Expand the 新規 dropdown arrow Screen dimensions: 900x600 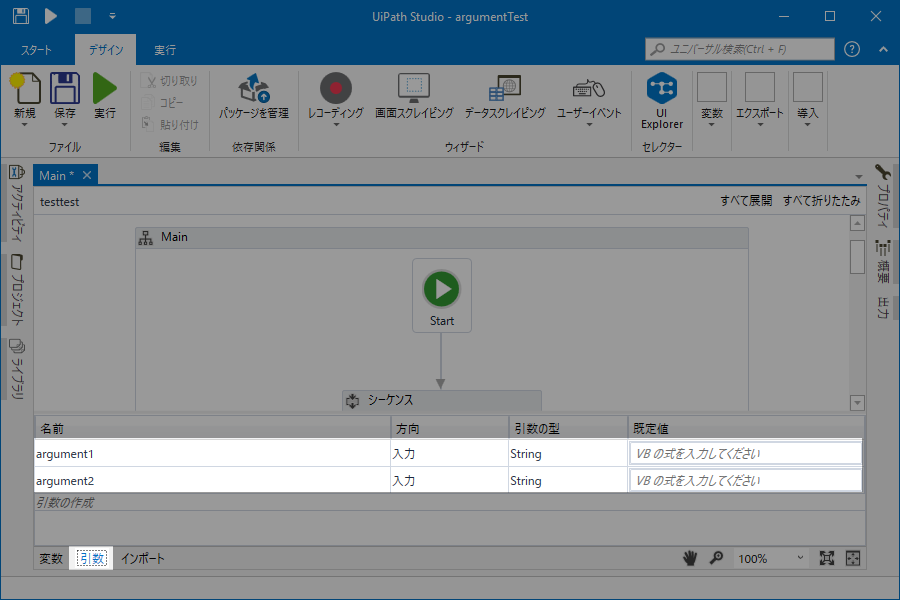tap(25, 125)
